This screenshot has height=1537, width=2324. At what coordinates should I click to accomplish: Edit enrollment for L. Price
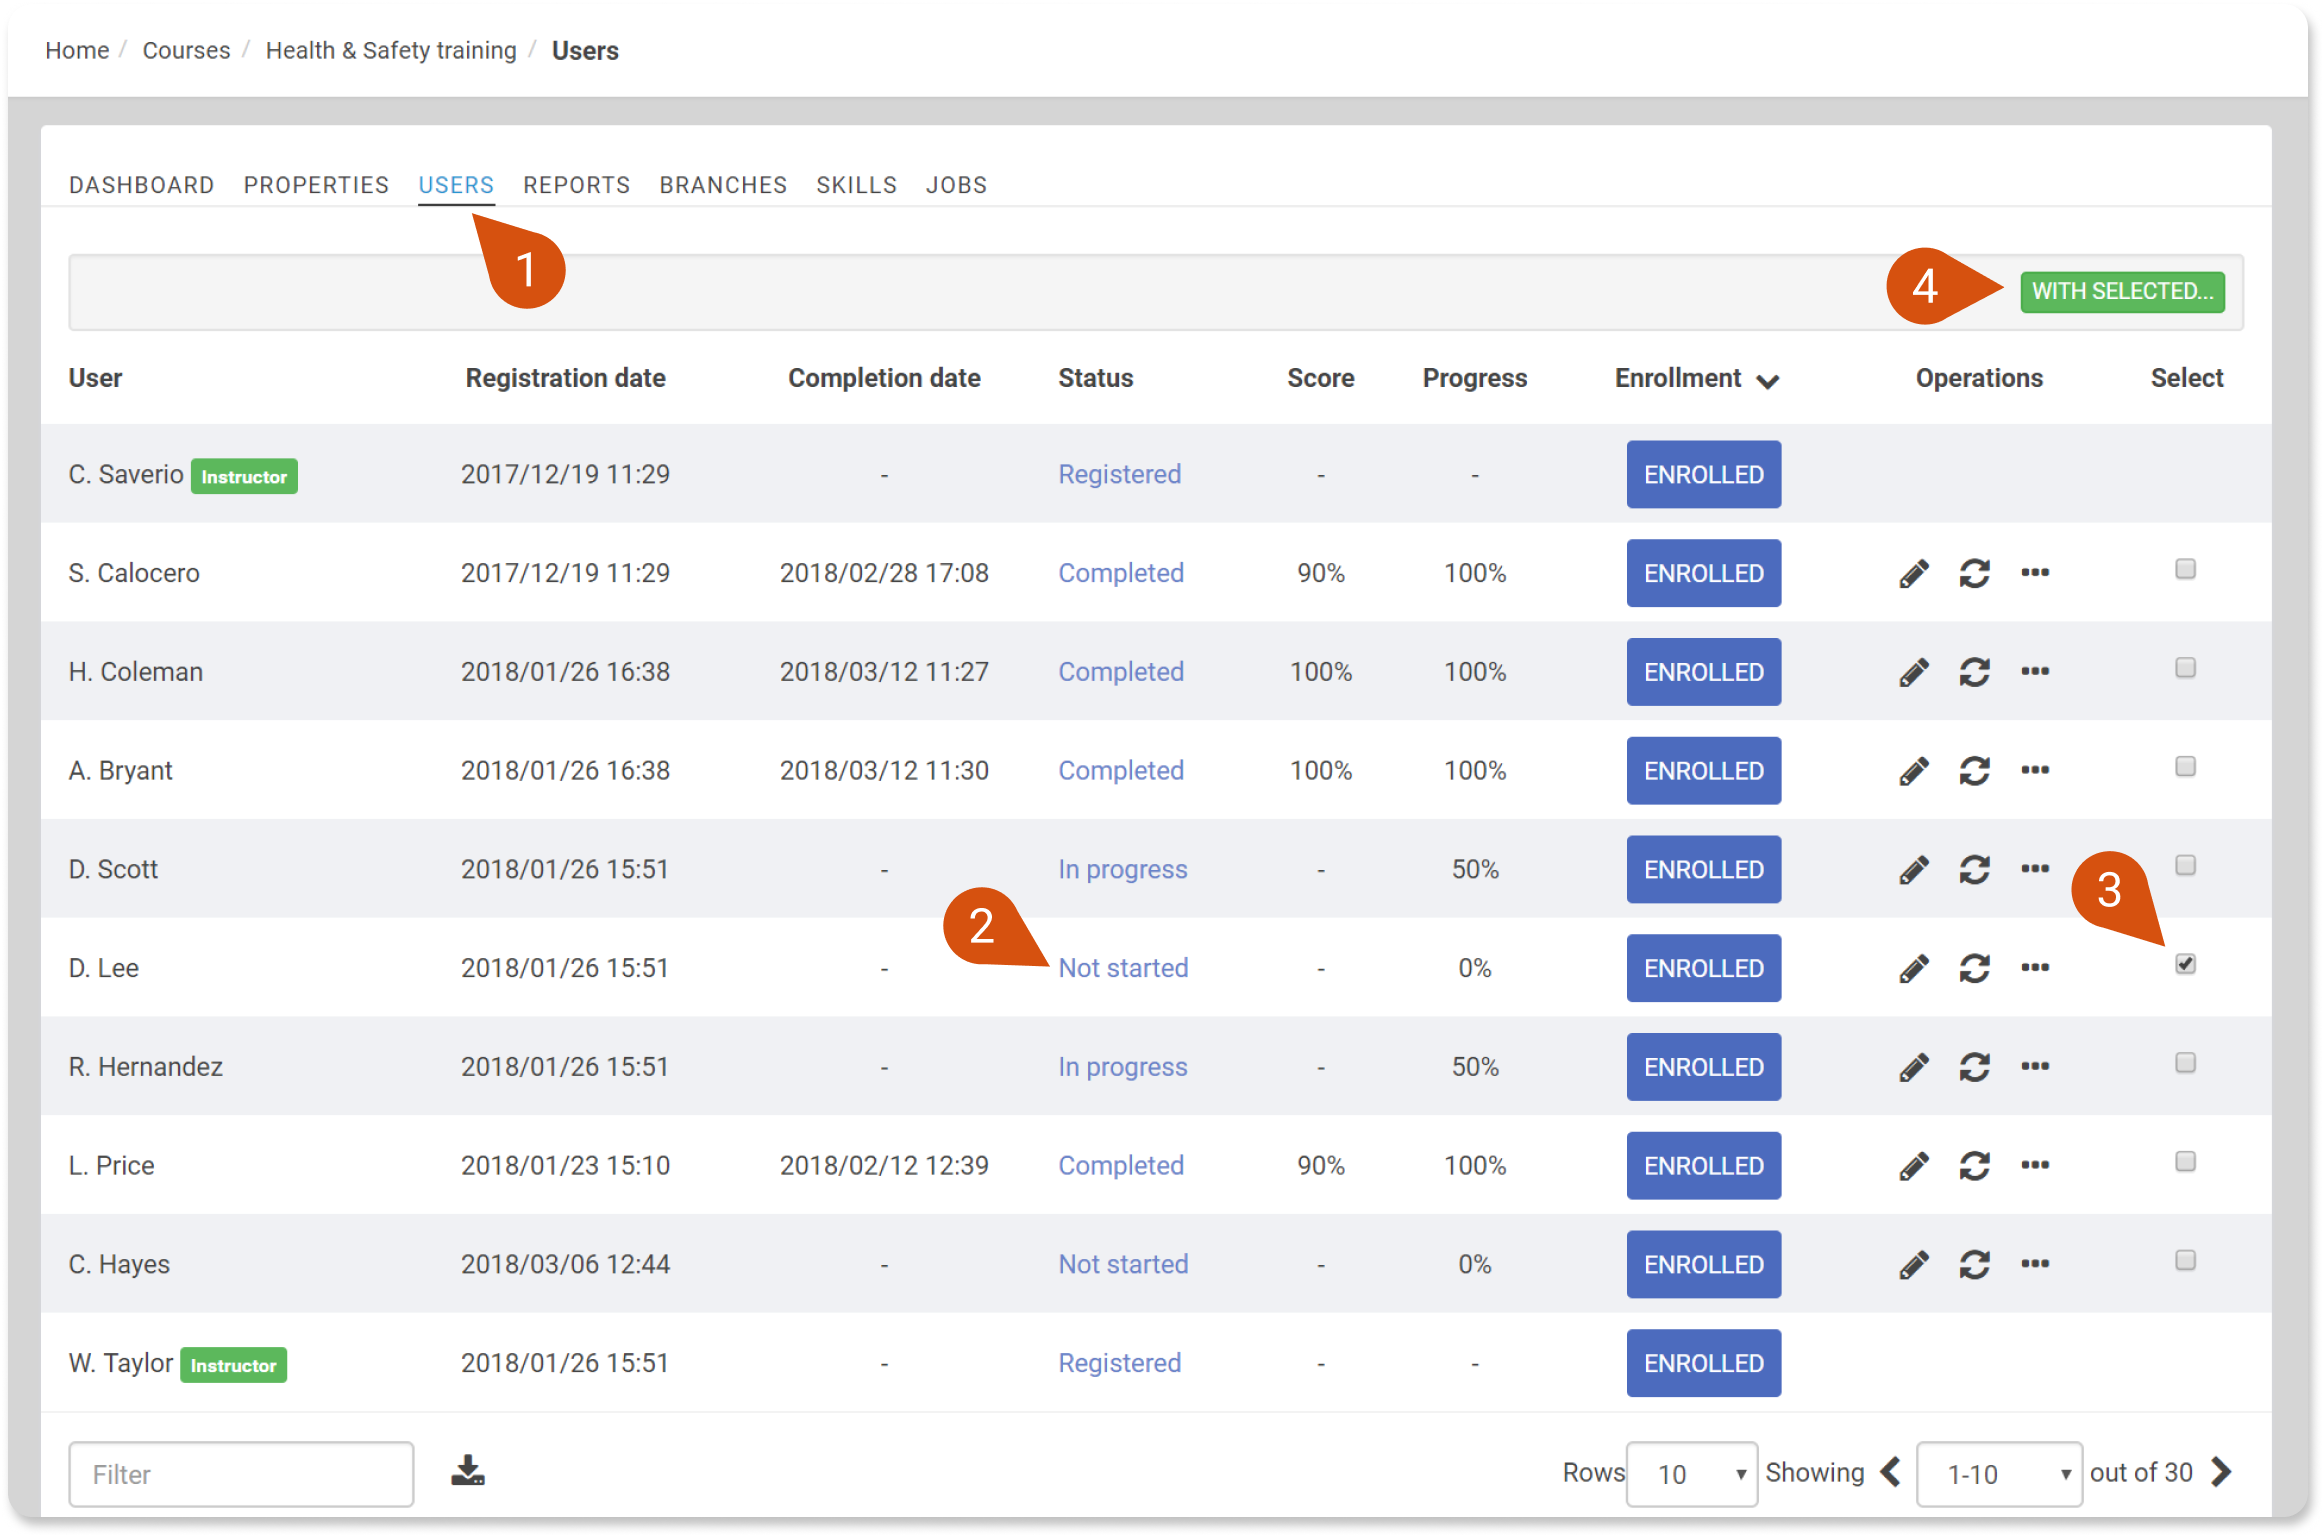tap(1913, 1166)
